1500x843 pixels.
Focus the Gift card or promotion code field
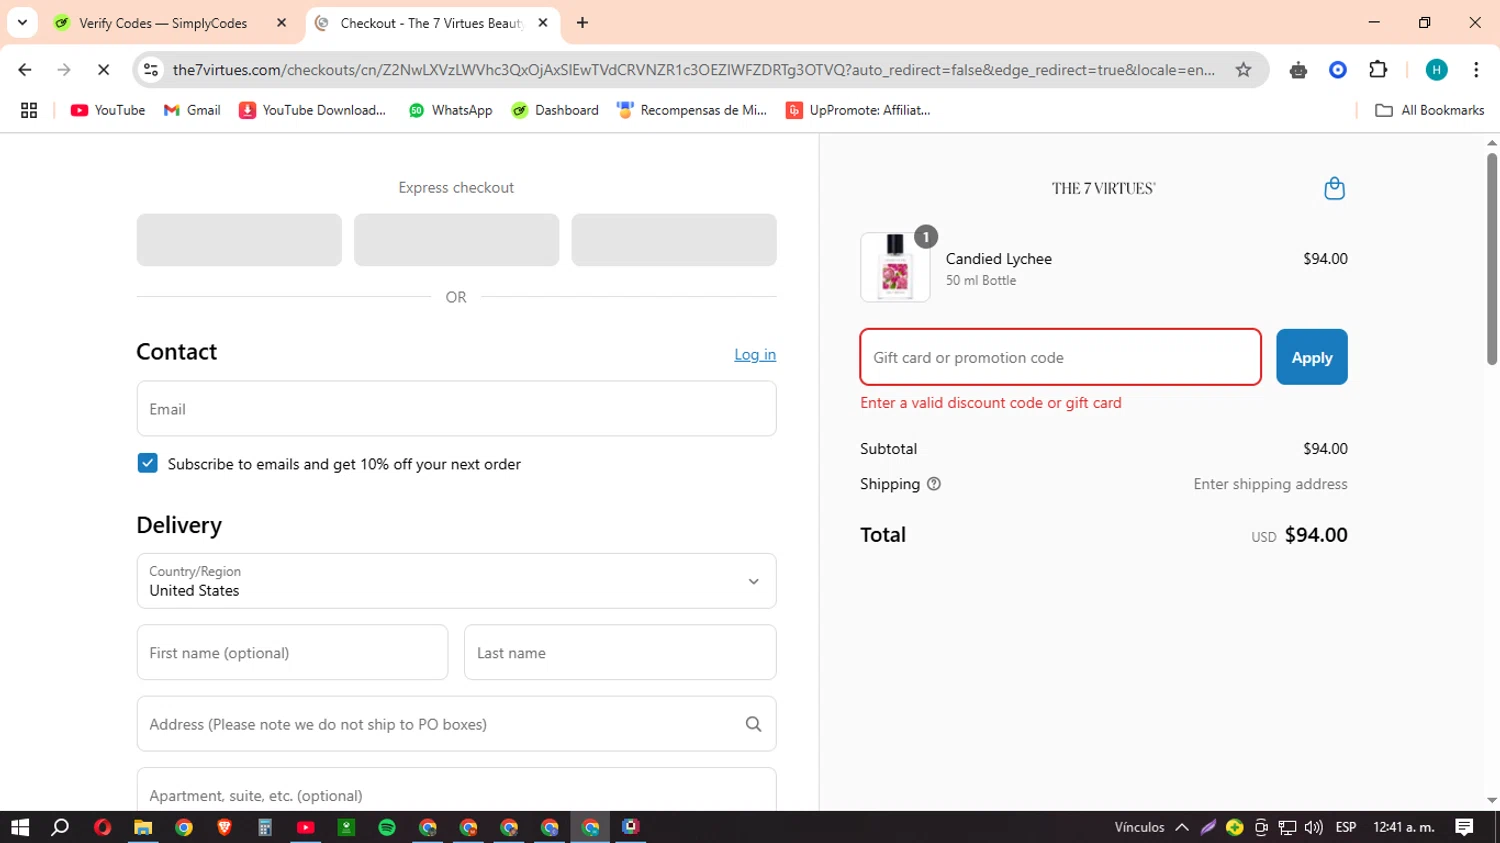point(1060,357)
